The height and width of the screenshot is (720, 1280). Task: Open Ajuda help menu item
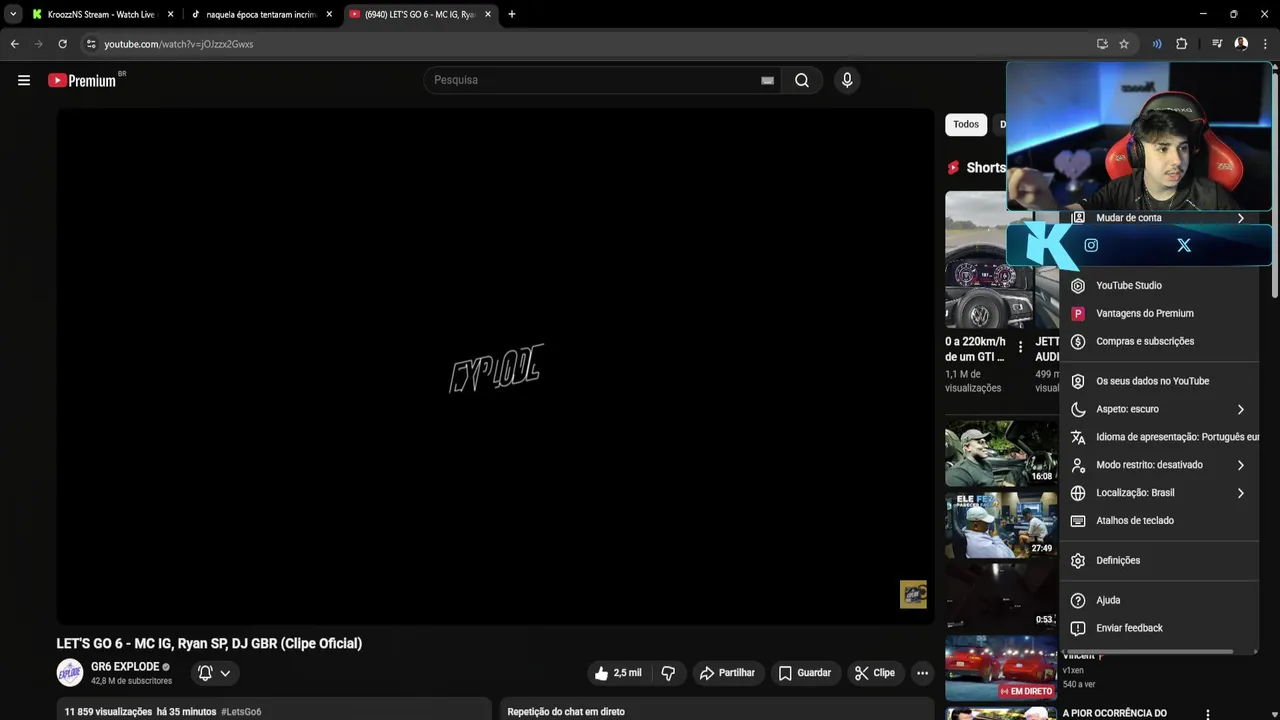pyautogui.click(x=1159, y=600)
